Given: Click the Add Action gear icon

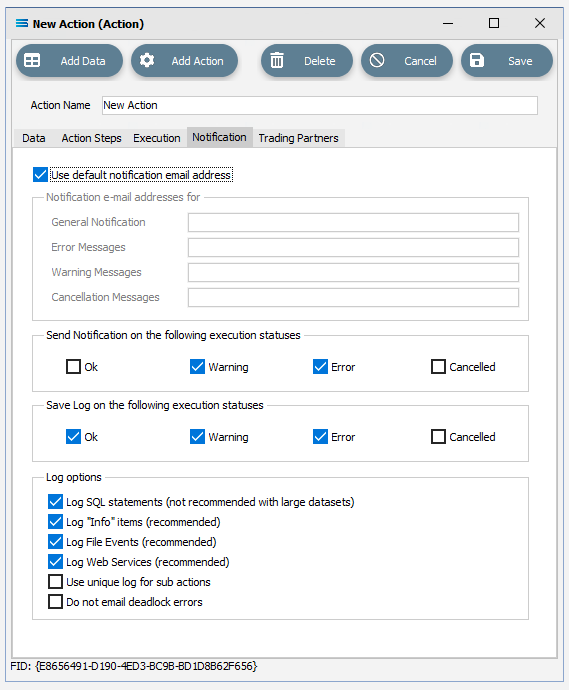Looking at the screenshot, I should (x=147, y=60).
